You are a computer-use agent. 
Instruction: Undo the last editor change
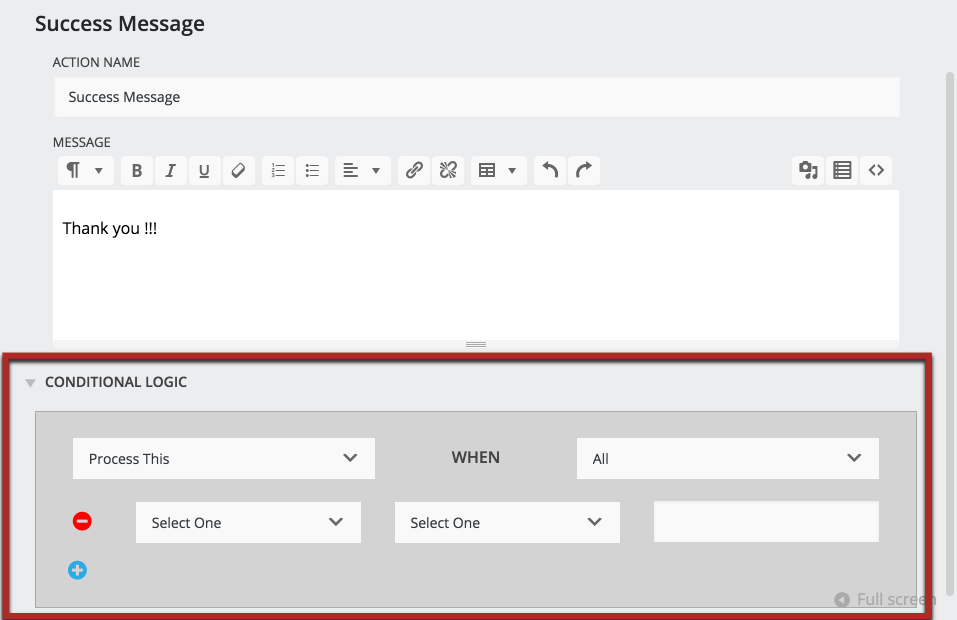pos(550,171)
